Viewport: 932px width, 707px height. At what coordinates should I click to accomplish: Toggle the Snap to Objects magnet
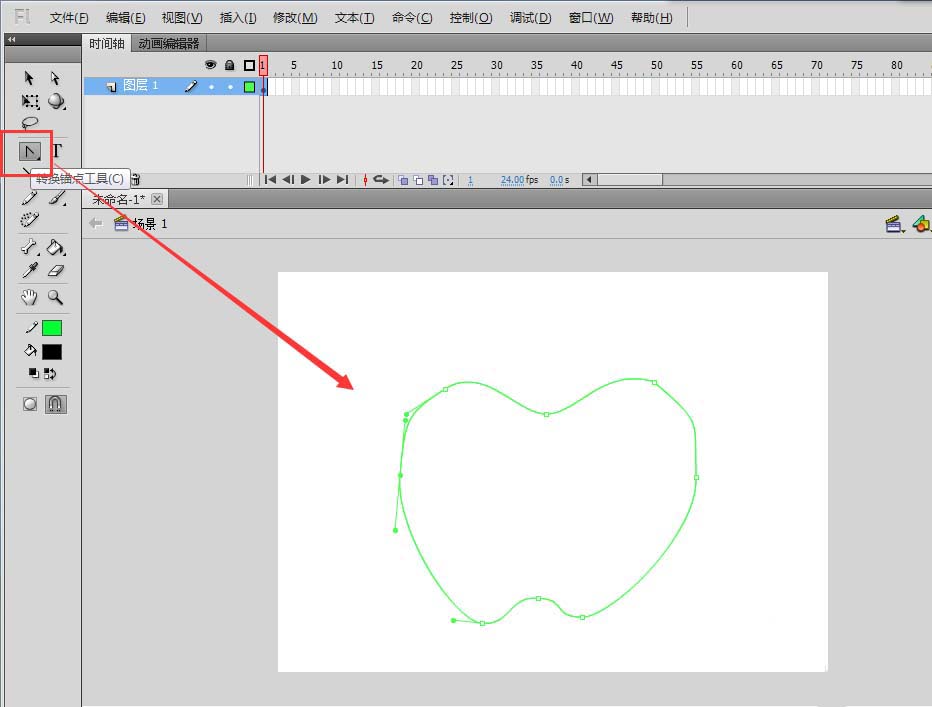[56, 404]
